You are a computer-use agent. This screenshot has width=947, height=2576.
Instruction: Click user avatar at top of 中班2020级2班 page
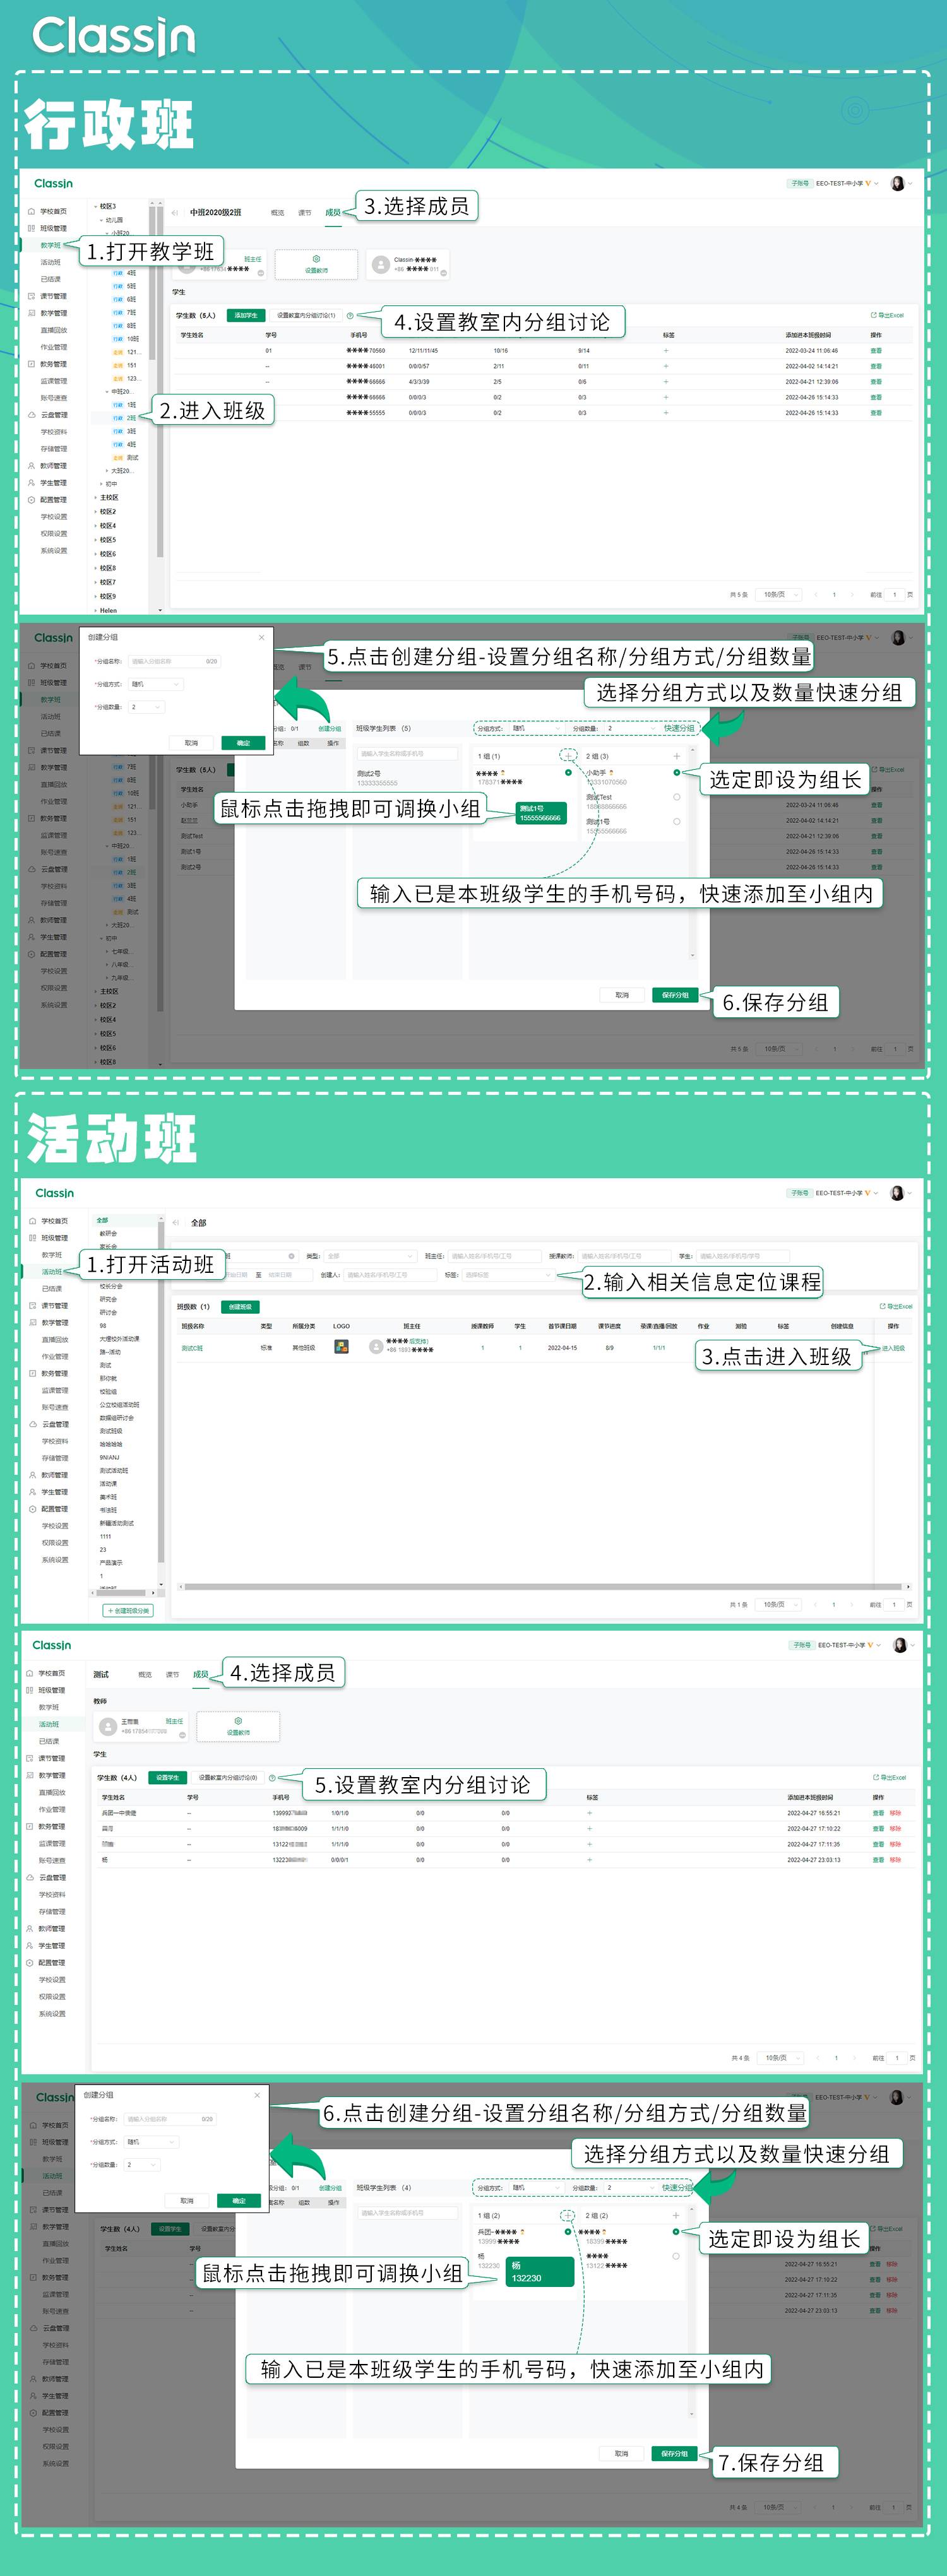coord(897,184)
